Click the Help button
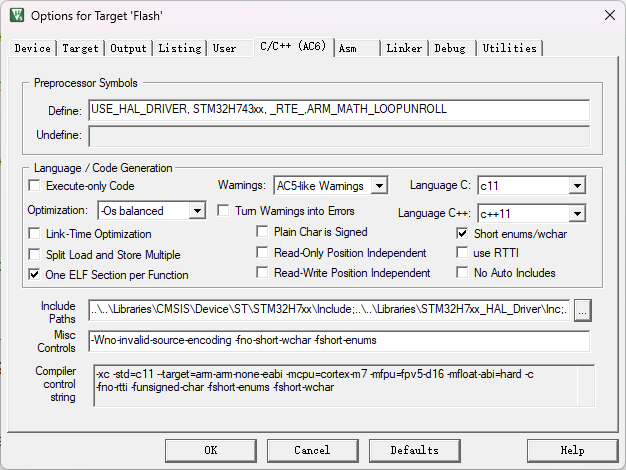 [572, 450]
